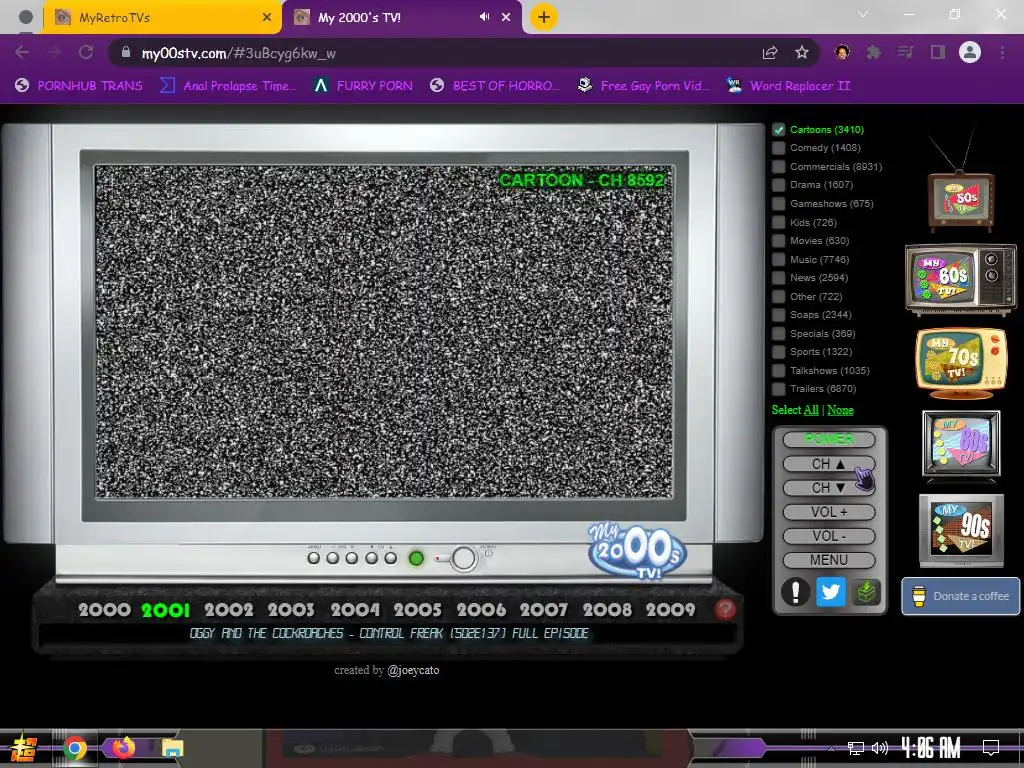The image size is (1024, 768).
Task: Click the exclamation report icon on remote
Action: [795, 592]
